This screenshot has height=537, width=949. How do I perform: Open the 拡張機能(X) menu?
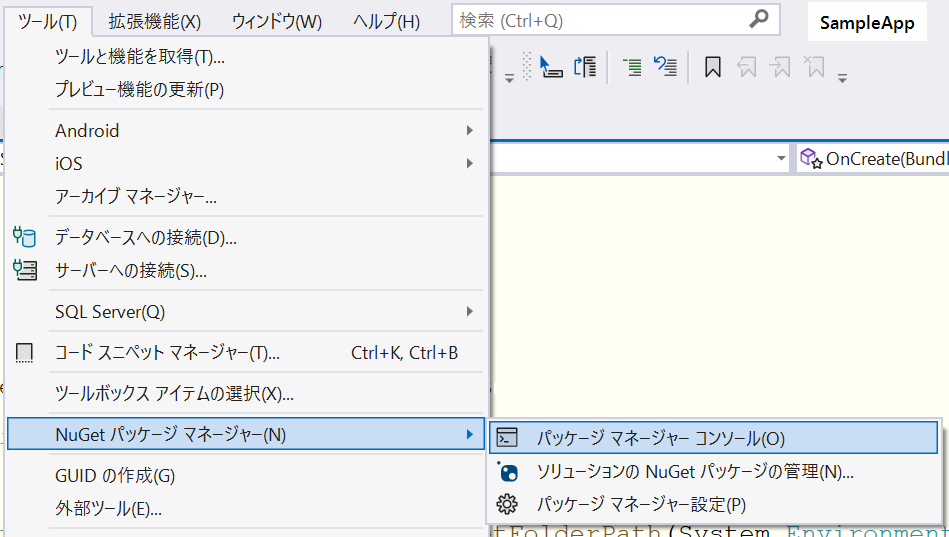pyautogui.click(x=155, y=22)
